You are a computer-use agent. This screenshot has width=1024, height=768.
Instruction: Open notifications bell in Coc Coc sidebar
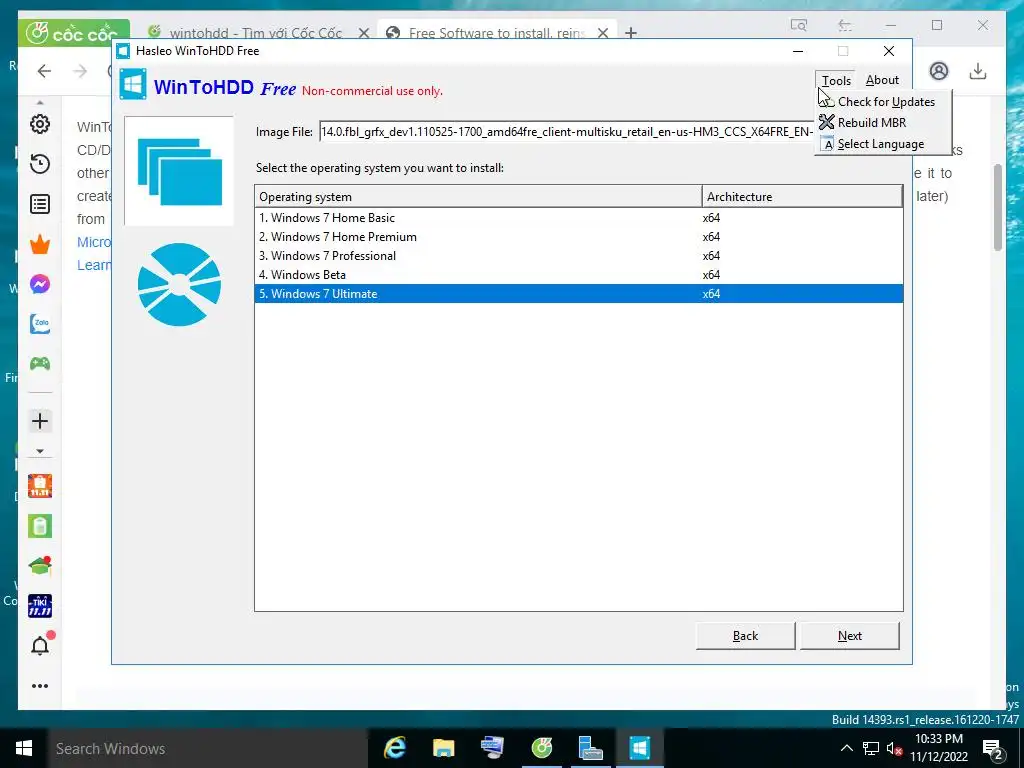40,645
